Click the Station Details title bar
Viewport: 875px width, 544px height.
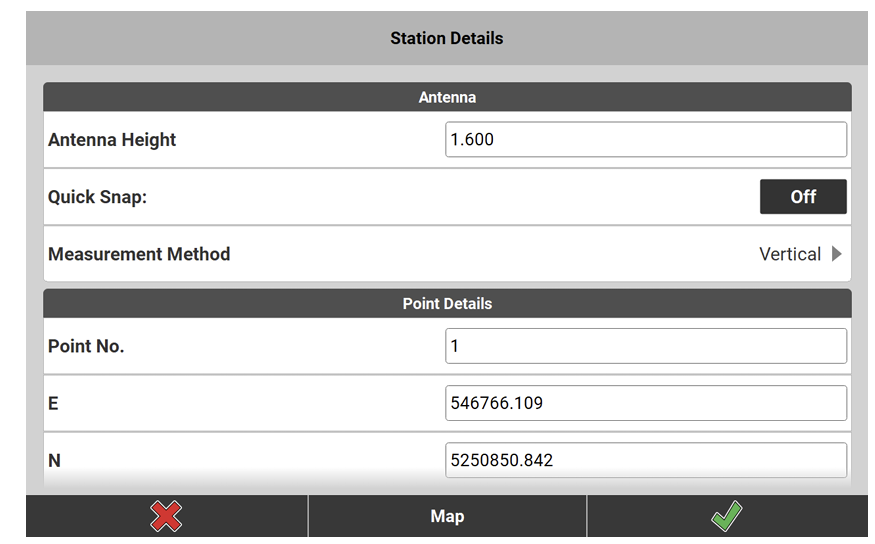click(x=447, y=38)
